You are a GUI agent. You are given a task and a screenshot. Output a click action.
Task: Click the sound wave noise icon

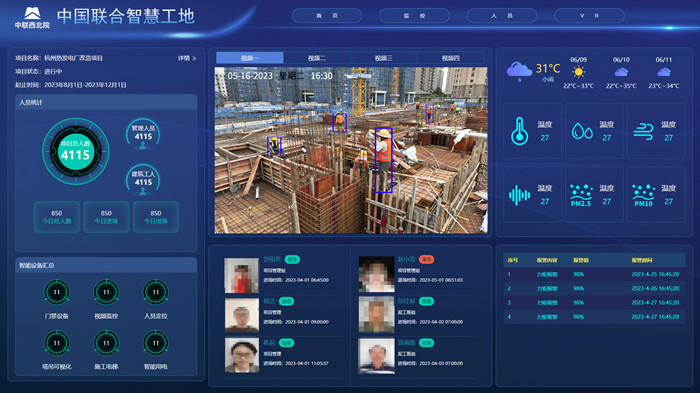coord(519,195)
